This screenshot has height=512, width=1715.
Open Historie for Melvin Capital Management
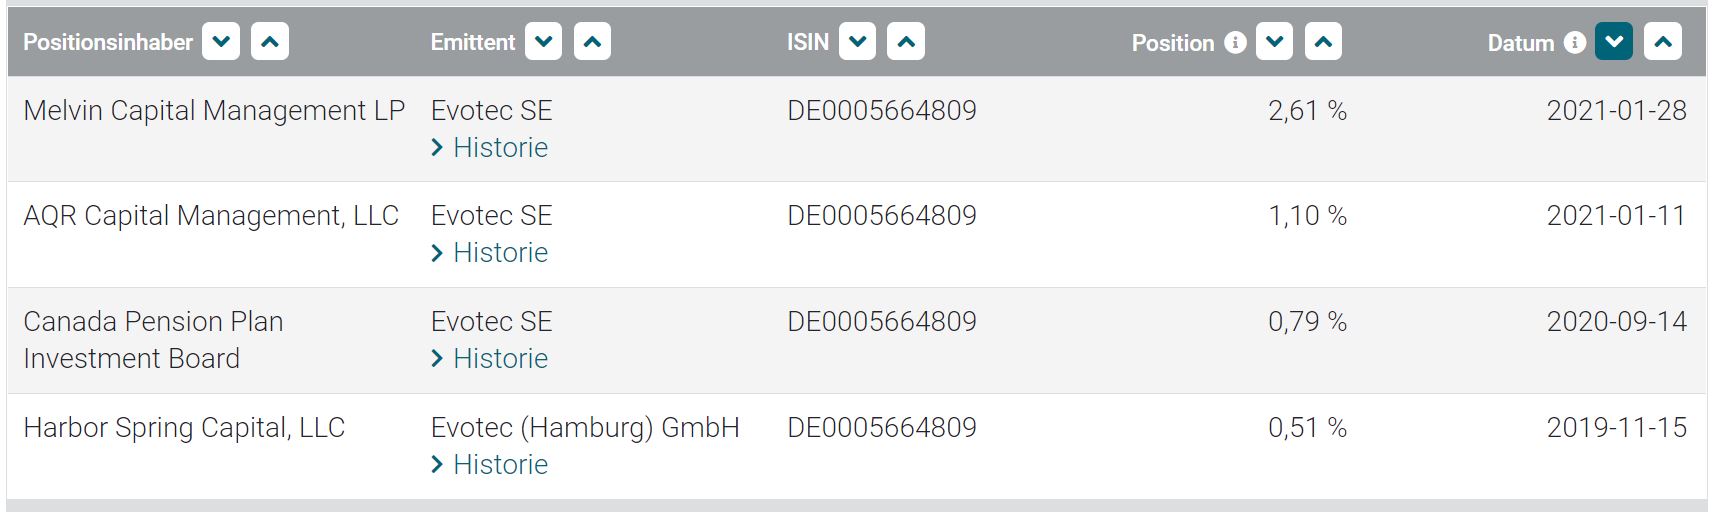pyautogui.click(x=499, y=148)
